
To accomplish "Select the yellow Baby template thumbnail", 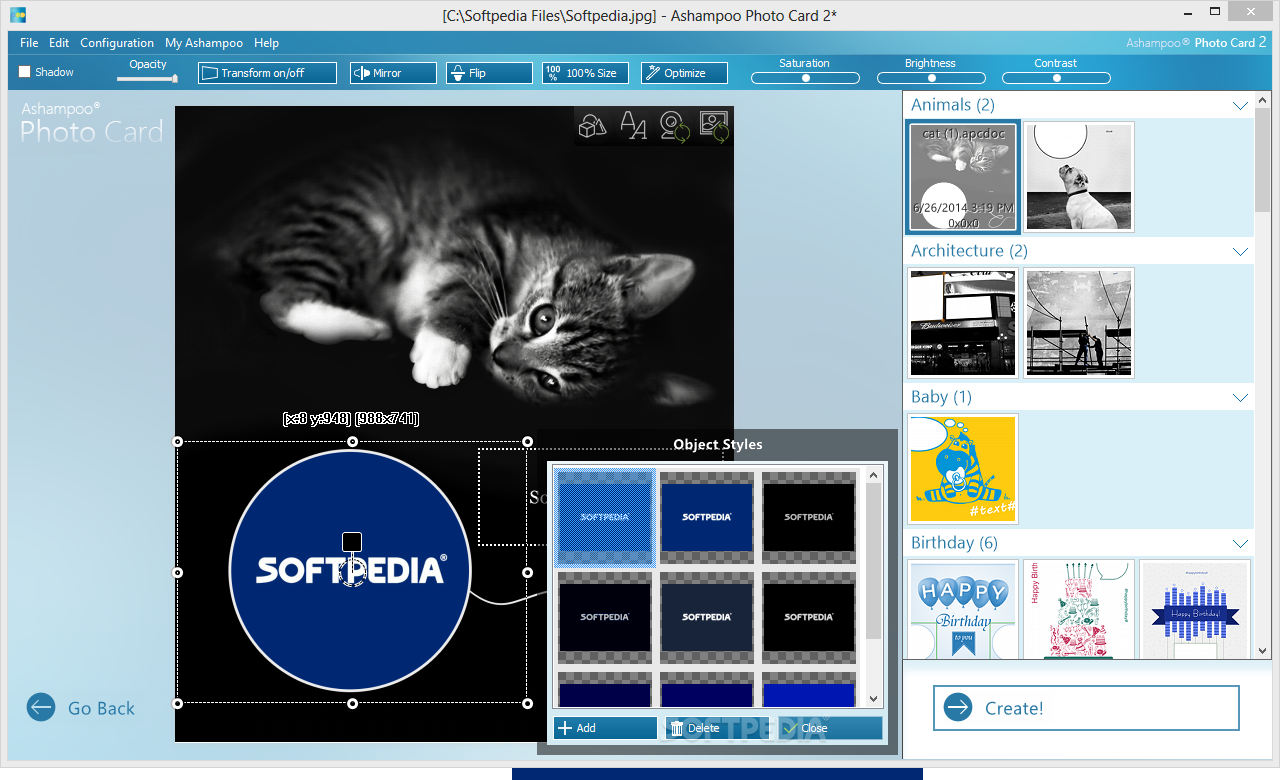I will point(963,469).
